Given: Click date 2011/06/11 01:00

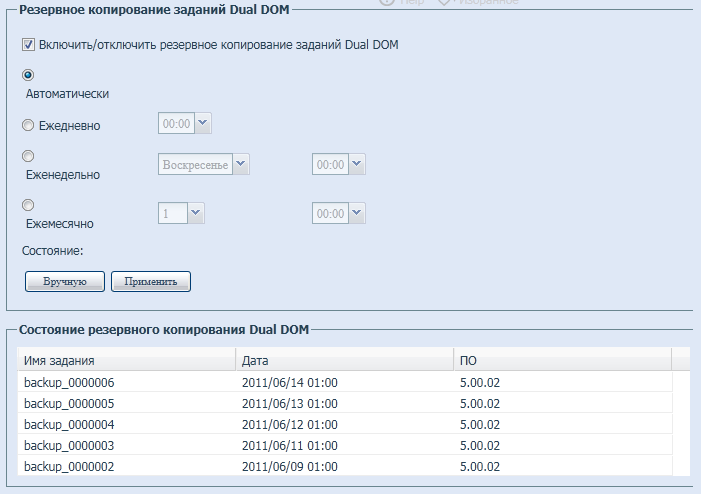Looking at the screenshot, I should pyautogui.click(x=290, y=446).
